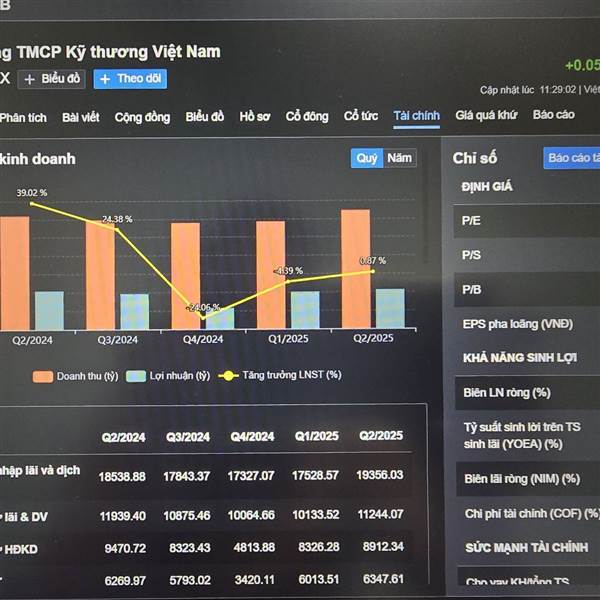Open the Phân tích tab
The width and height of the screenshot is (600, 600).
[x=23, y=117]
